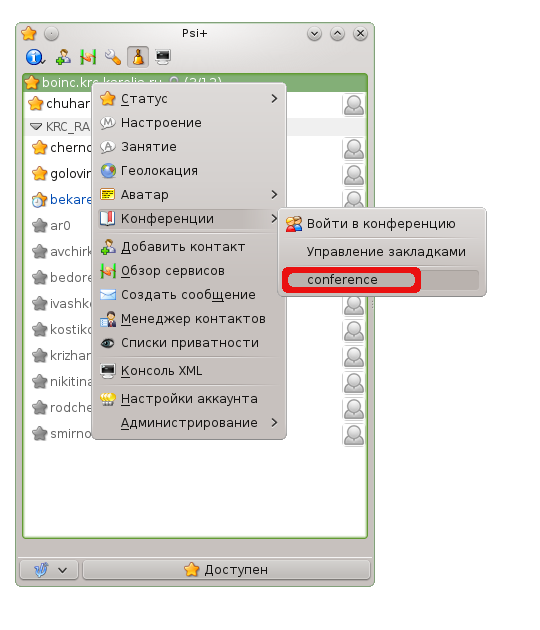Click avatar thumbnail in chuhar row
Viewport: 540px width, 630px height.
354,105
